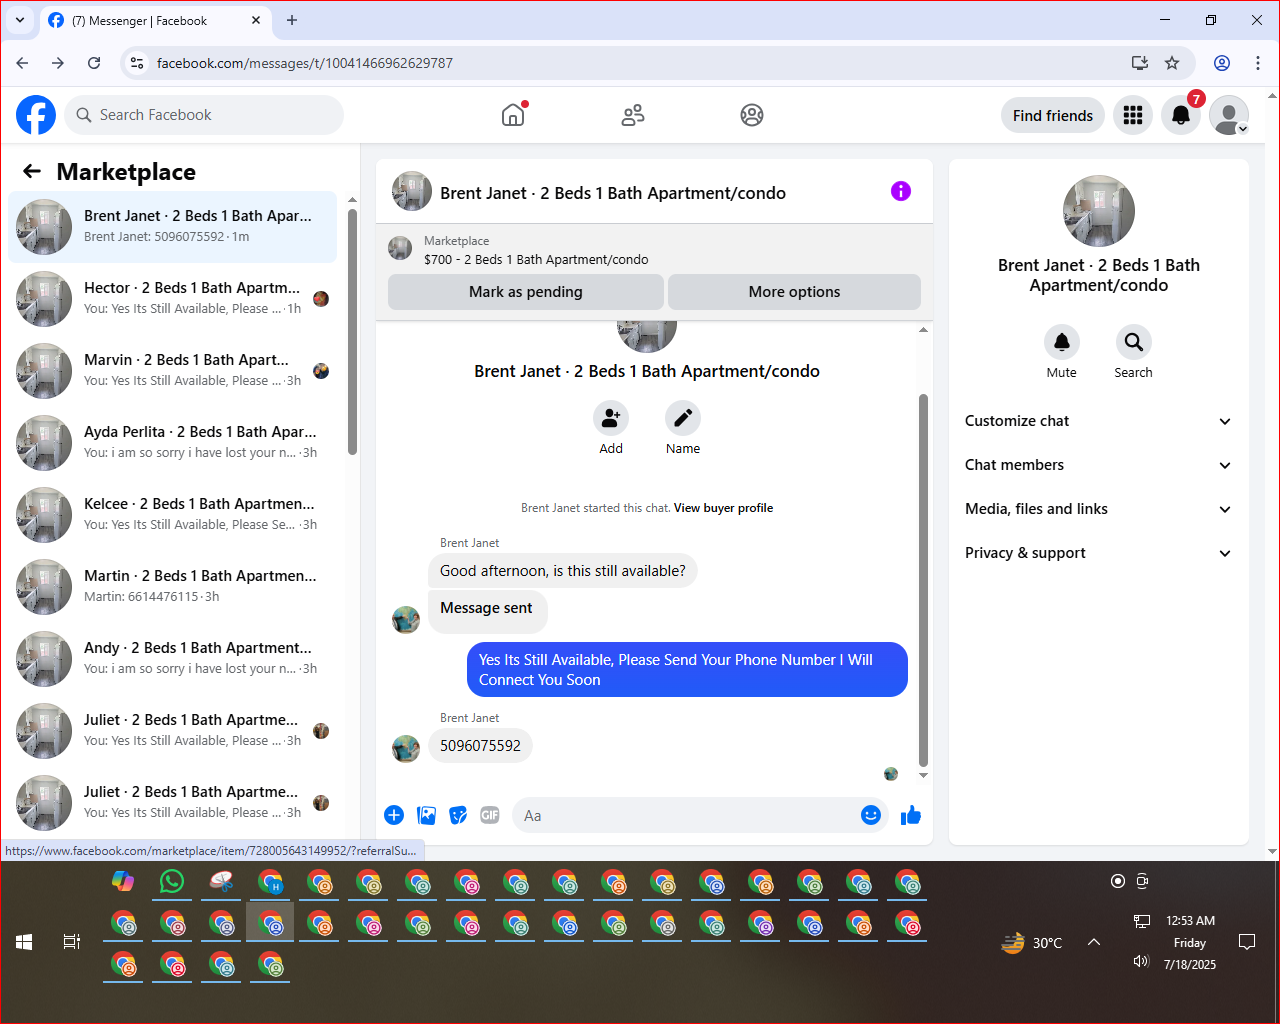Expand Chat members section
Viewport: 1280px width, 1024px height.
(1098, 465)
